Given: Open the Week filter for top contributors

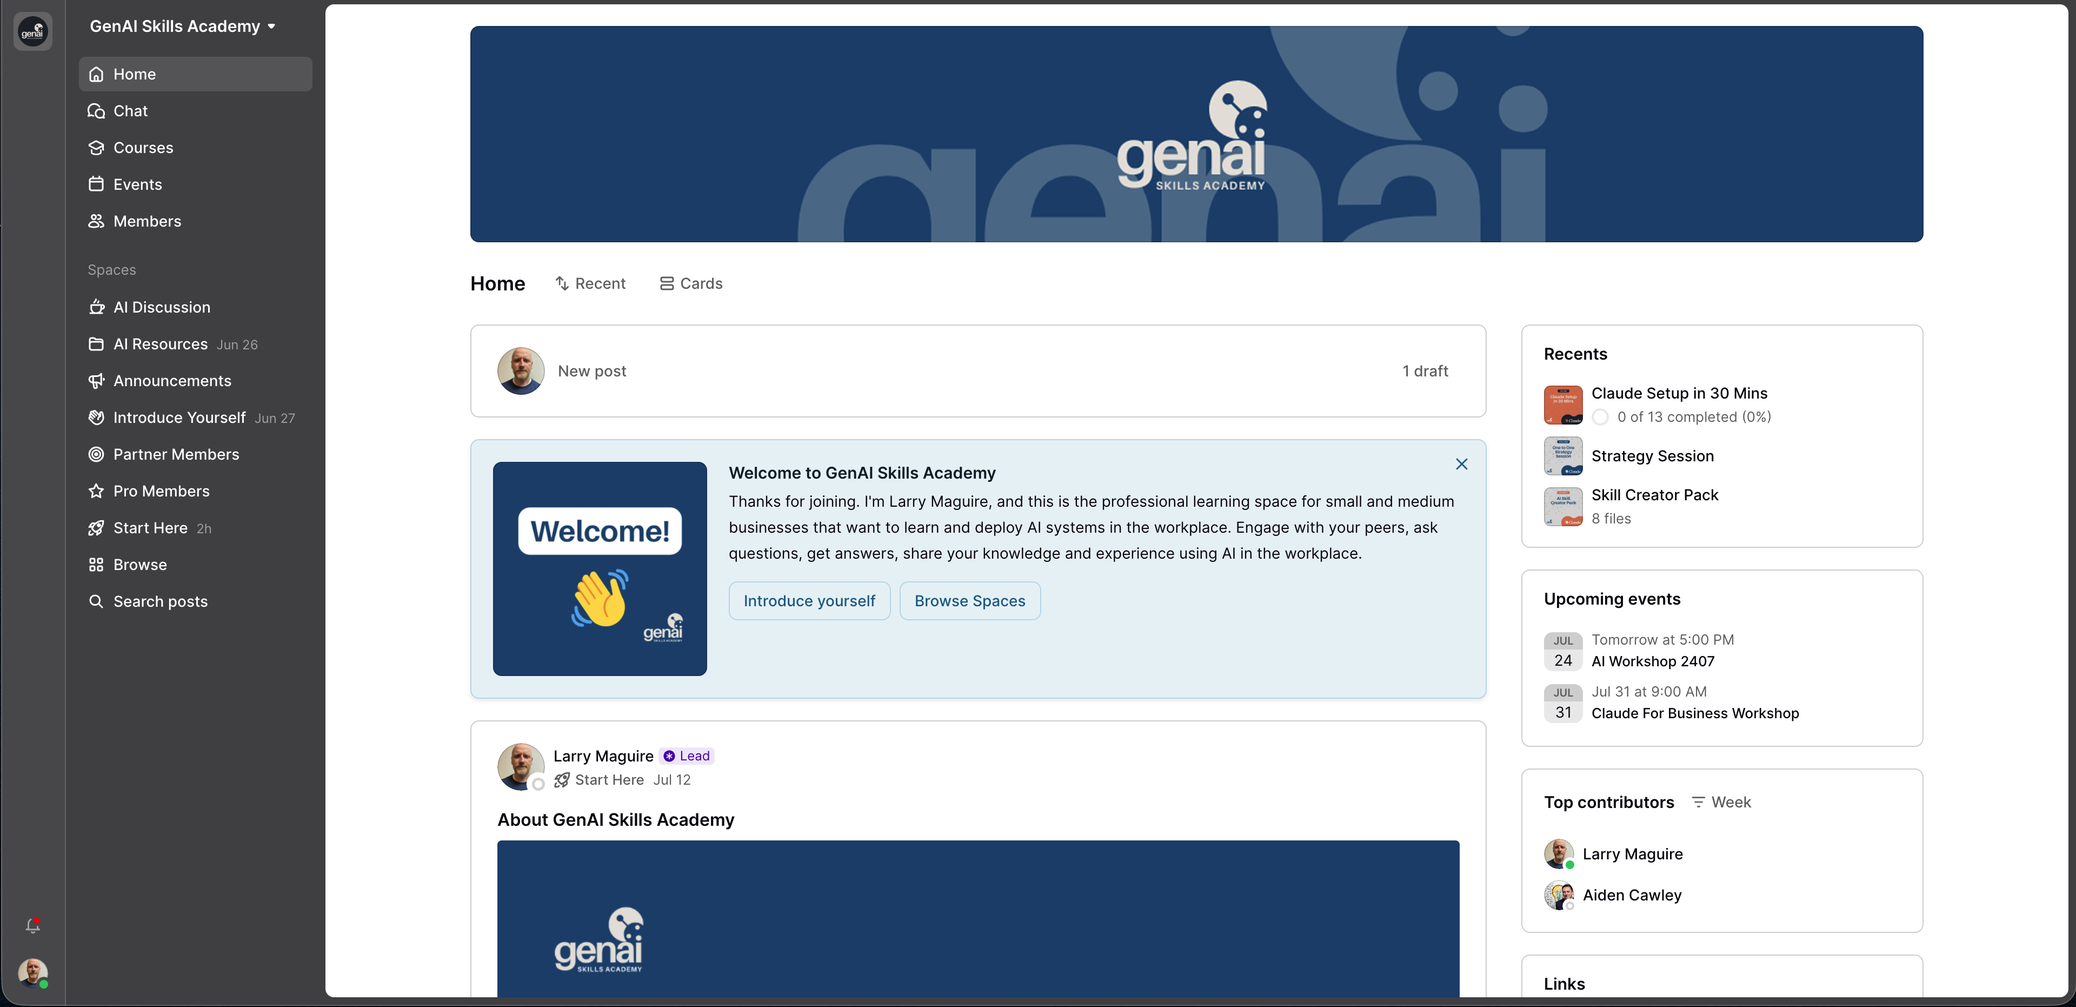Looking at the screenshot, I should (1721, 802).
